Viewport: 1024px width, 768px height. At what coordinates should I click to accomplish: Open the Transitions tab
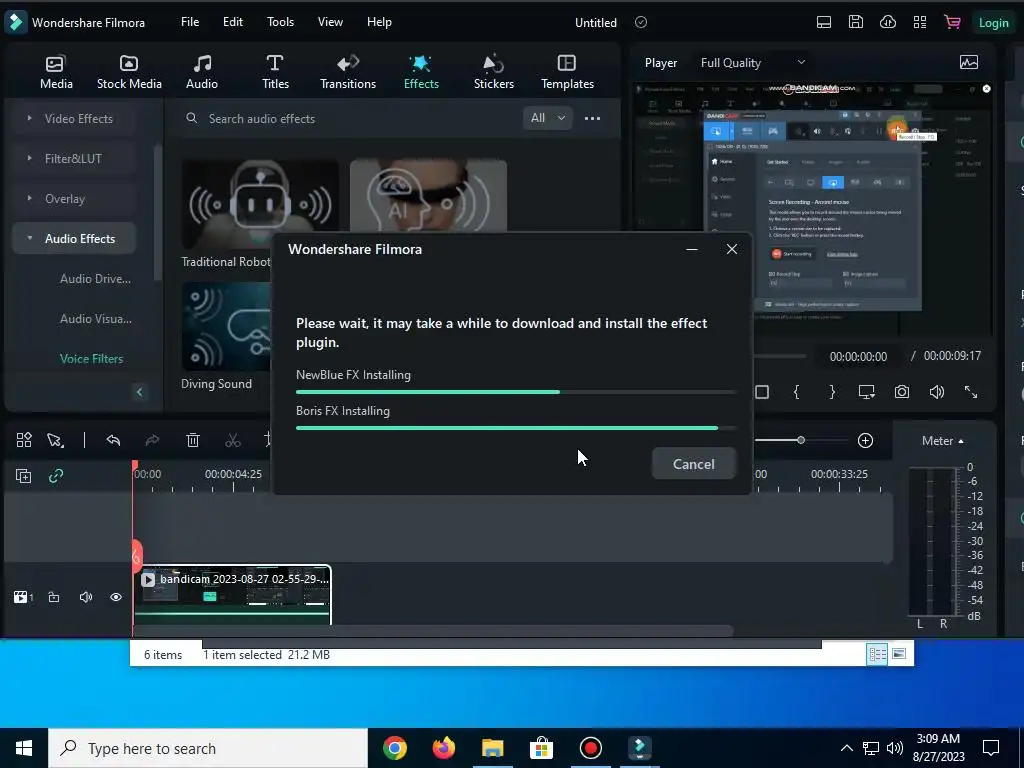pos(347,72)
